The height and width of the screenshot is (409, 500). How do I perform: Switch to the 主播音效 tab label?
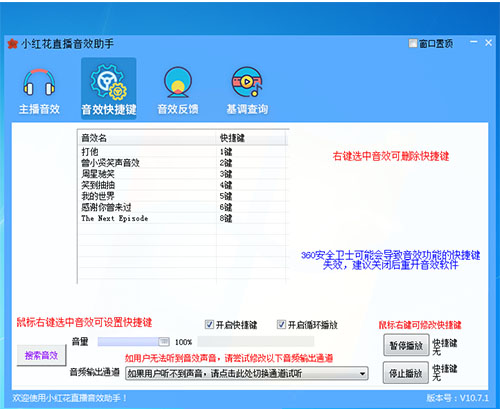(39, 109)
